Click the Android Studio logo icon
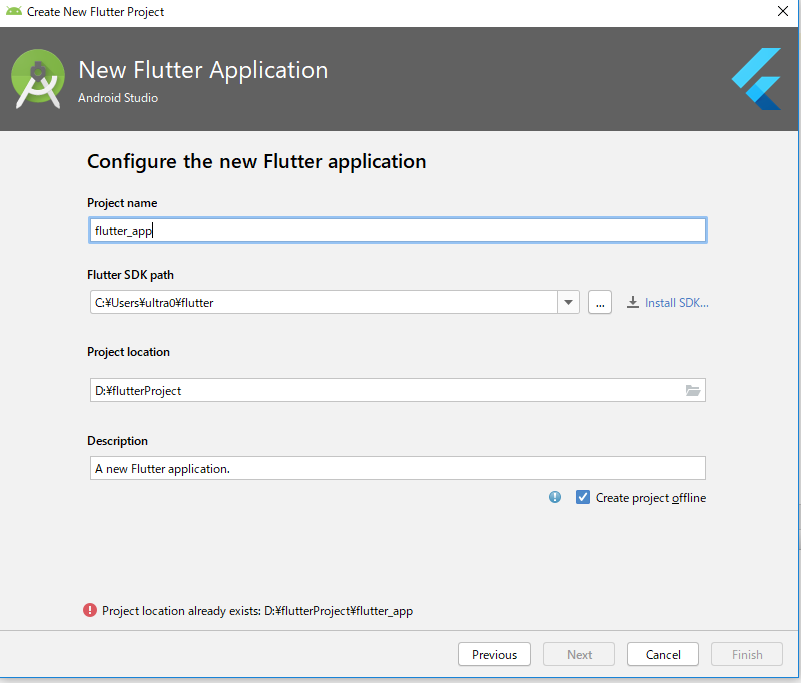 pos(38,79)
